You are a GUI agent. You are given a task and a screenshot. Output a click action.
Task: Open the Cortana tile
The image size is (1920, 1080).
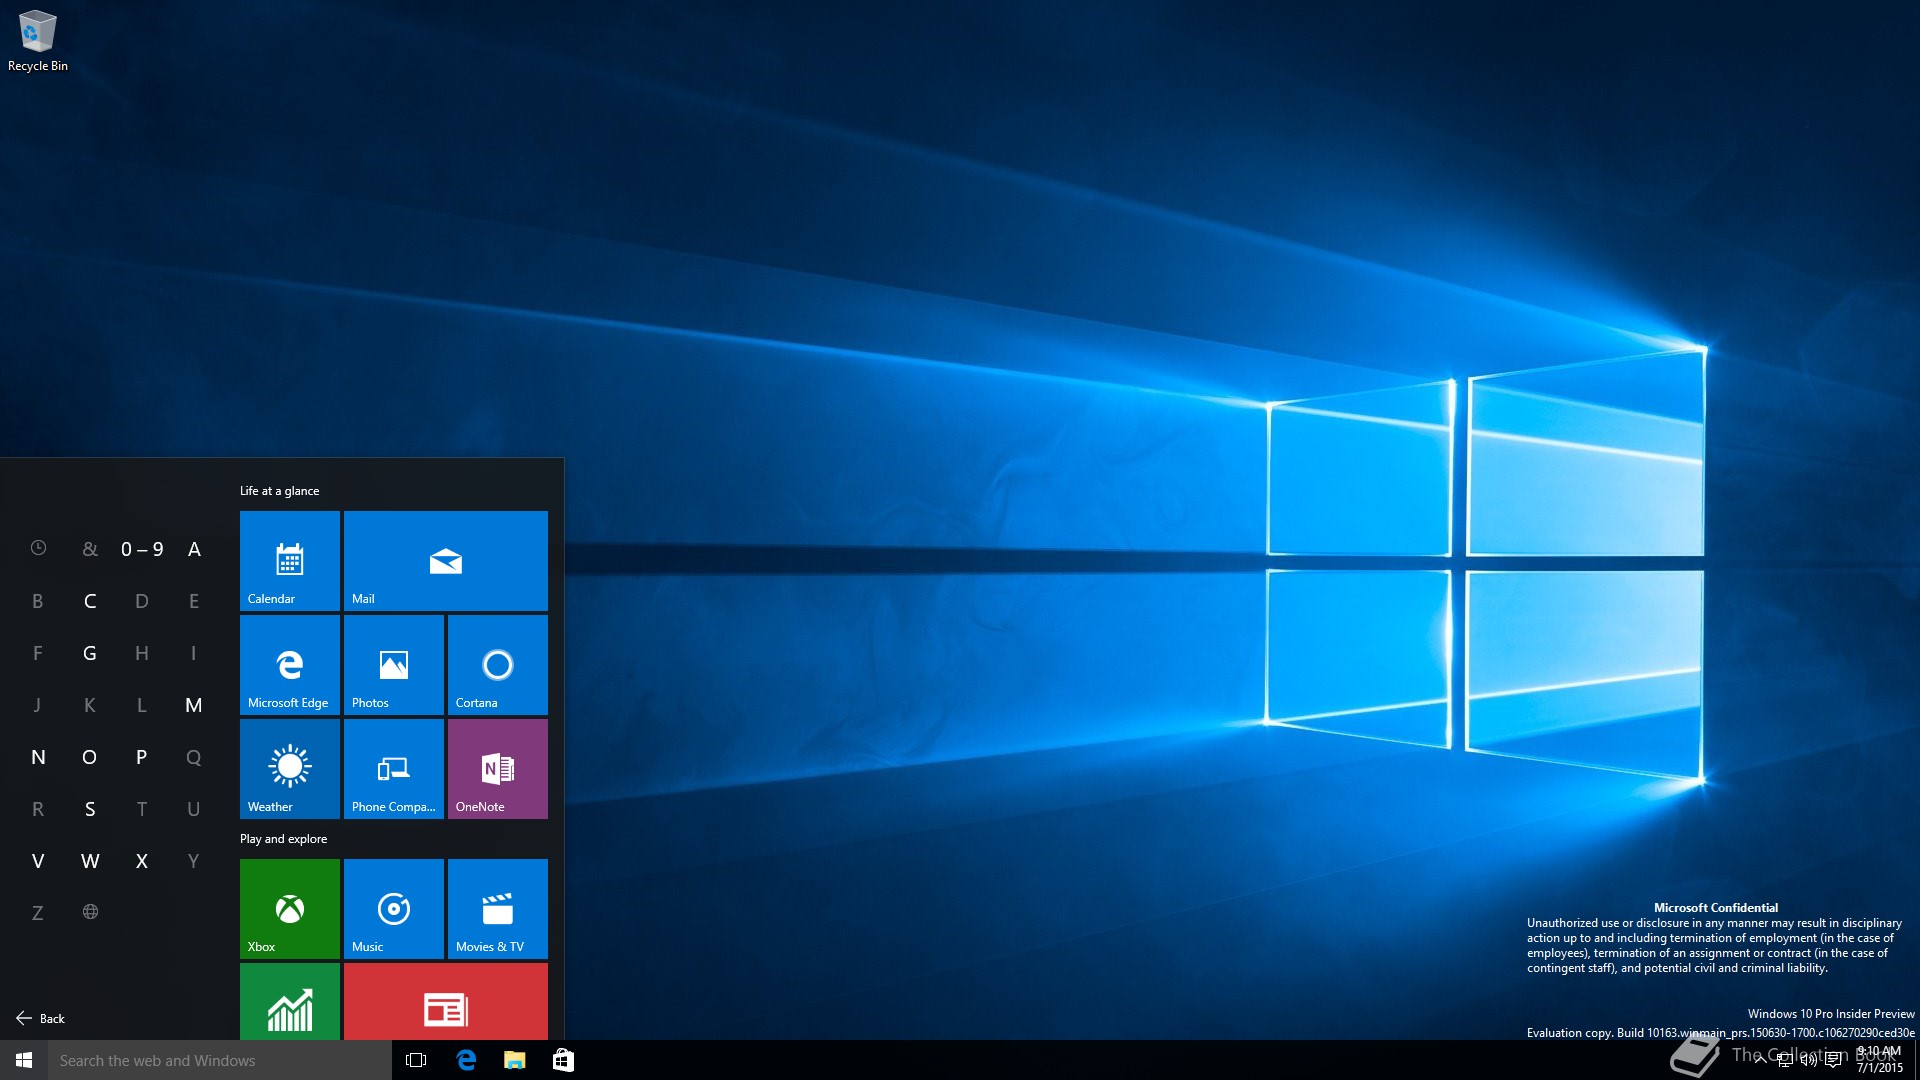click(x=498, y=665)
